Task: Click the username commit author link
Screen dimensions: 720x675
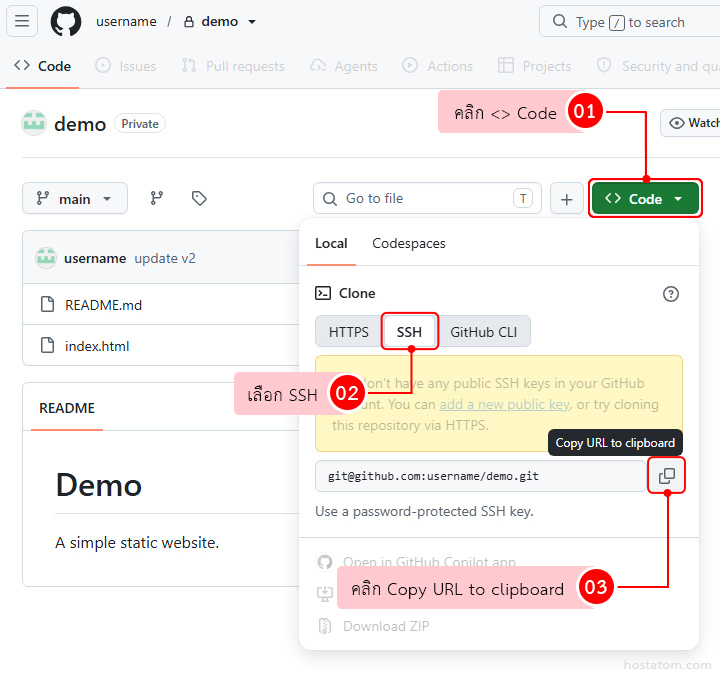Action: [95, 259]
